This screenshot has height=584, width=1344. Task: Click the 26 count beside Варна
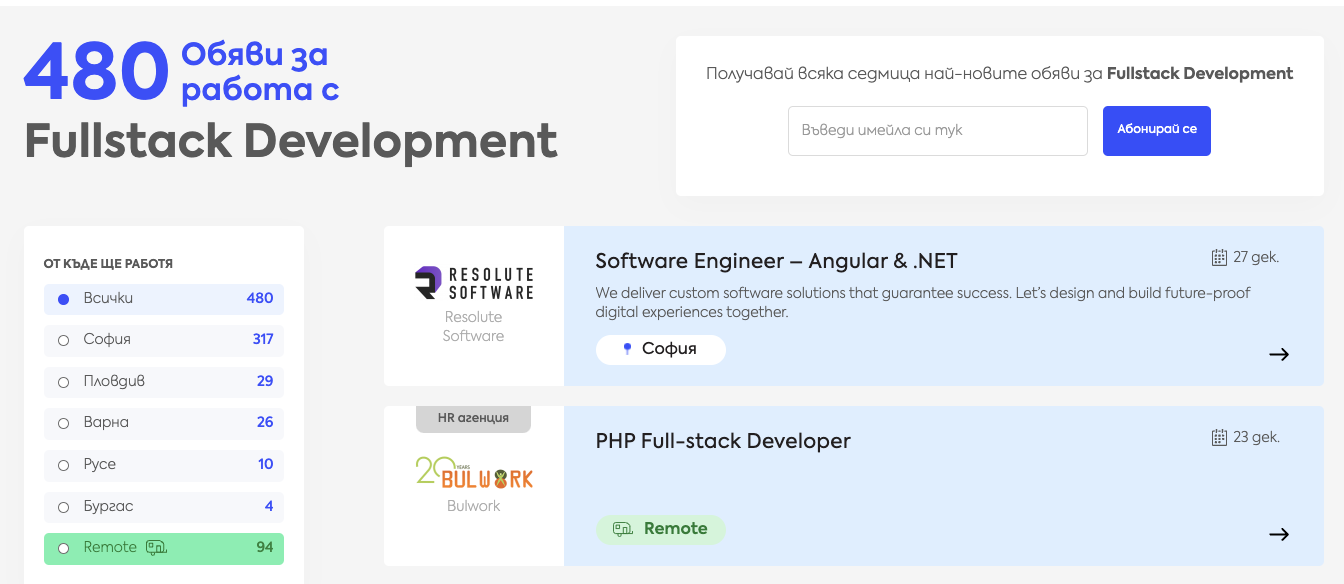[x=265, y=422]
